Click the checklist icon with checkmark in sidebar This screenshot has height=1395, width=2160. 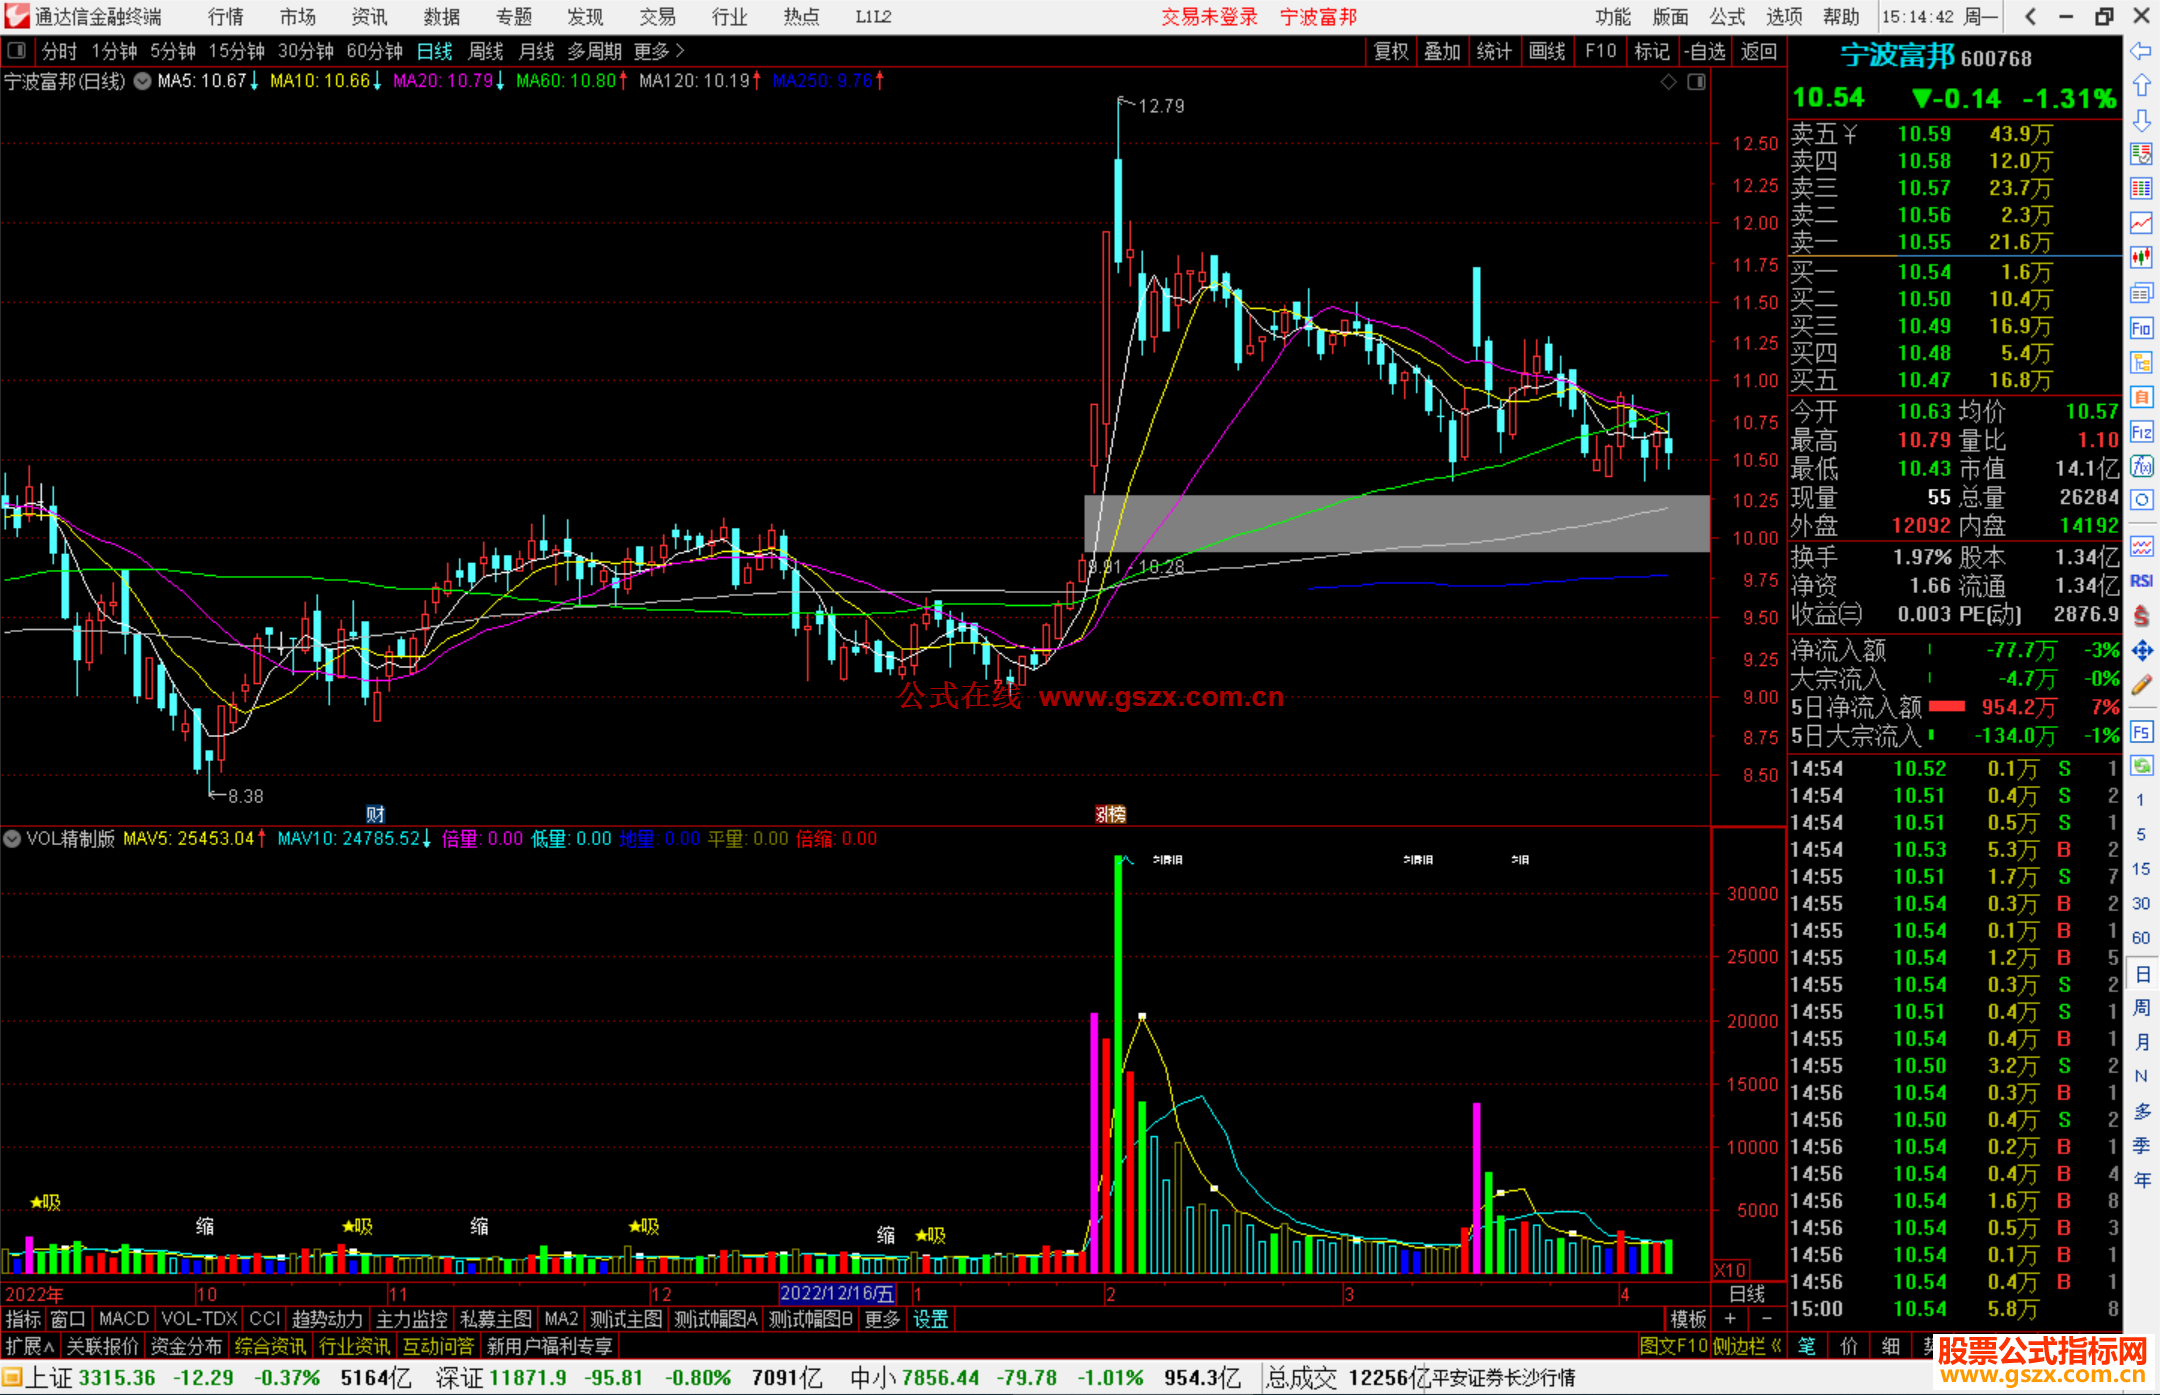click(x=2141, y=154)
